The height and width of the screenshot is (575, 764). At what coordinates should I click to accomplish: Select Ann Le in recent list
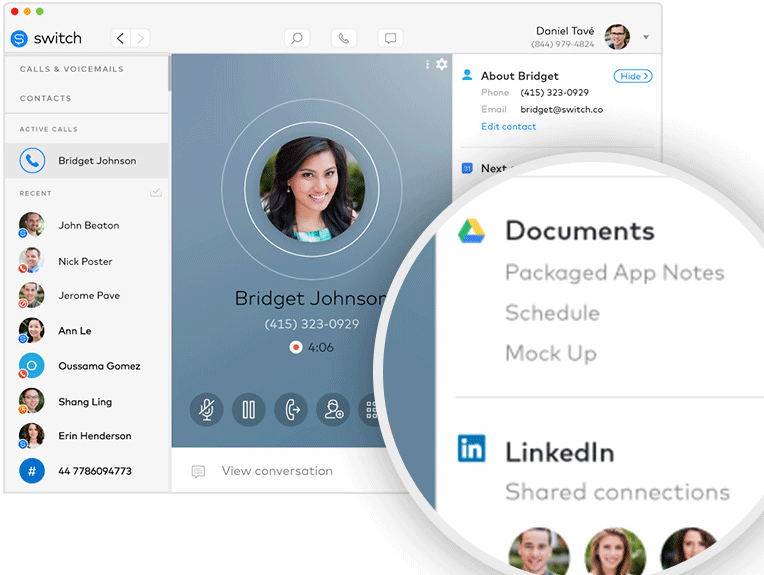click(x=87, y=330)
